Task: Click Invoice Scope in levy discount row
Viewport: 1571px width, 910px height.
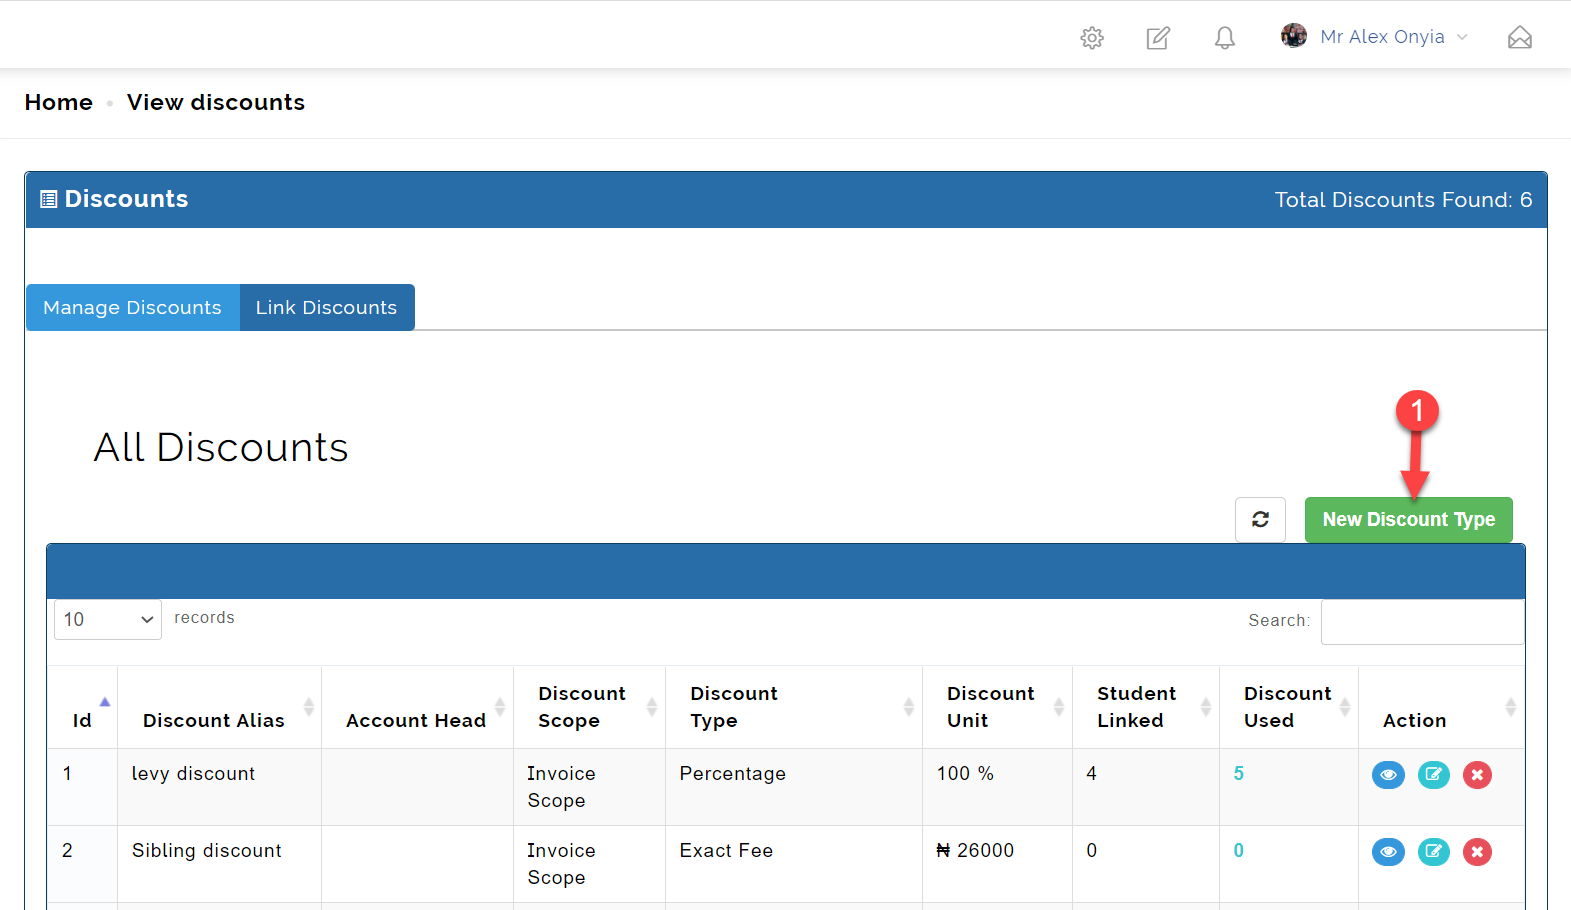Action: tap(561, 787)
